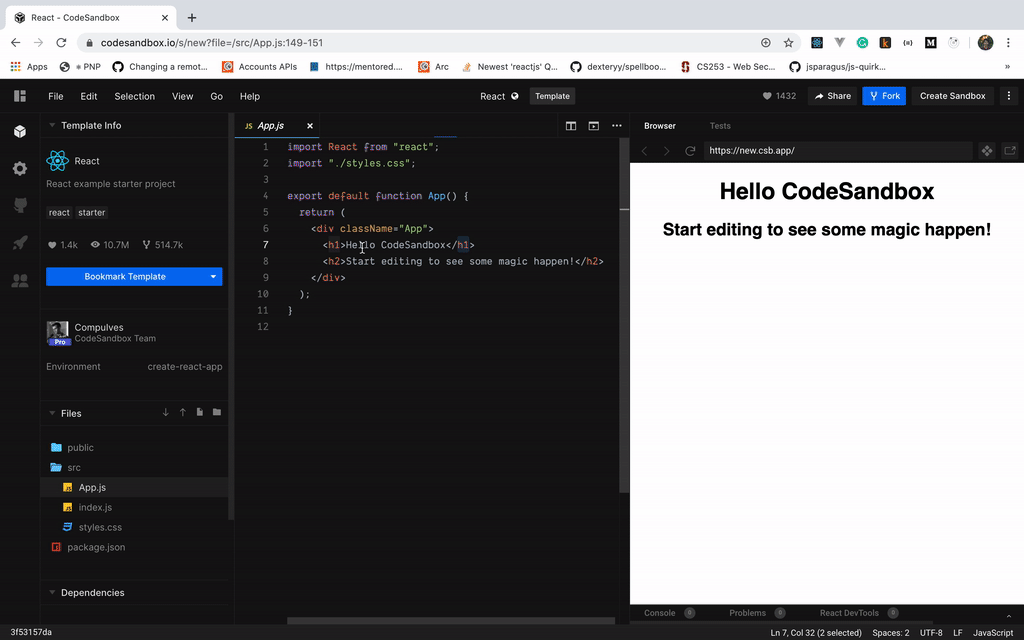Switch to the Tests tab
This screenshot has height=640, width=1024.
[720, 126]
